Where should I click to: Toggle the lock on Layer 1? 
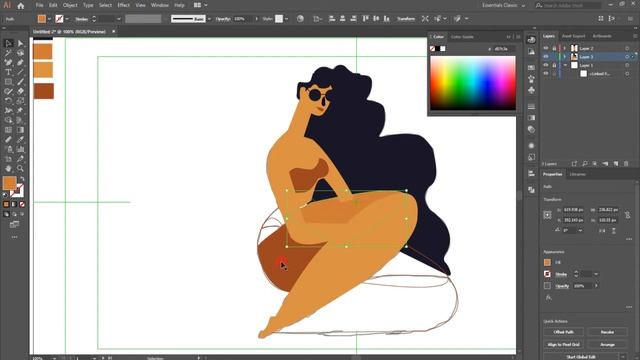point(554,65)
